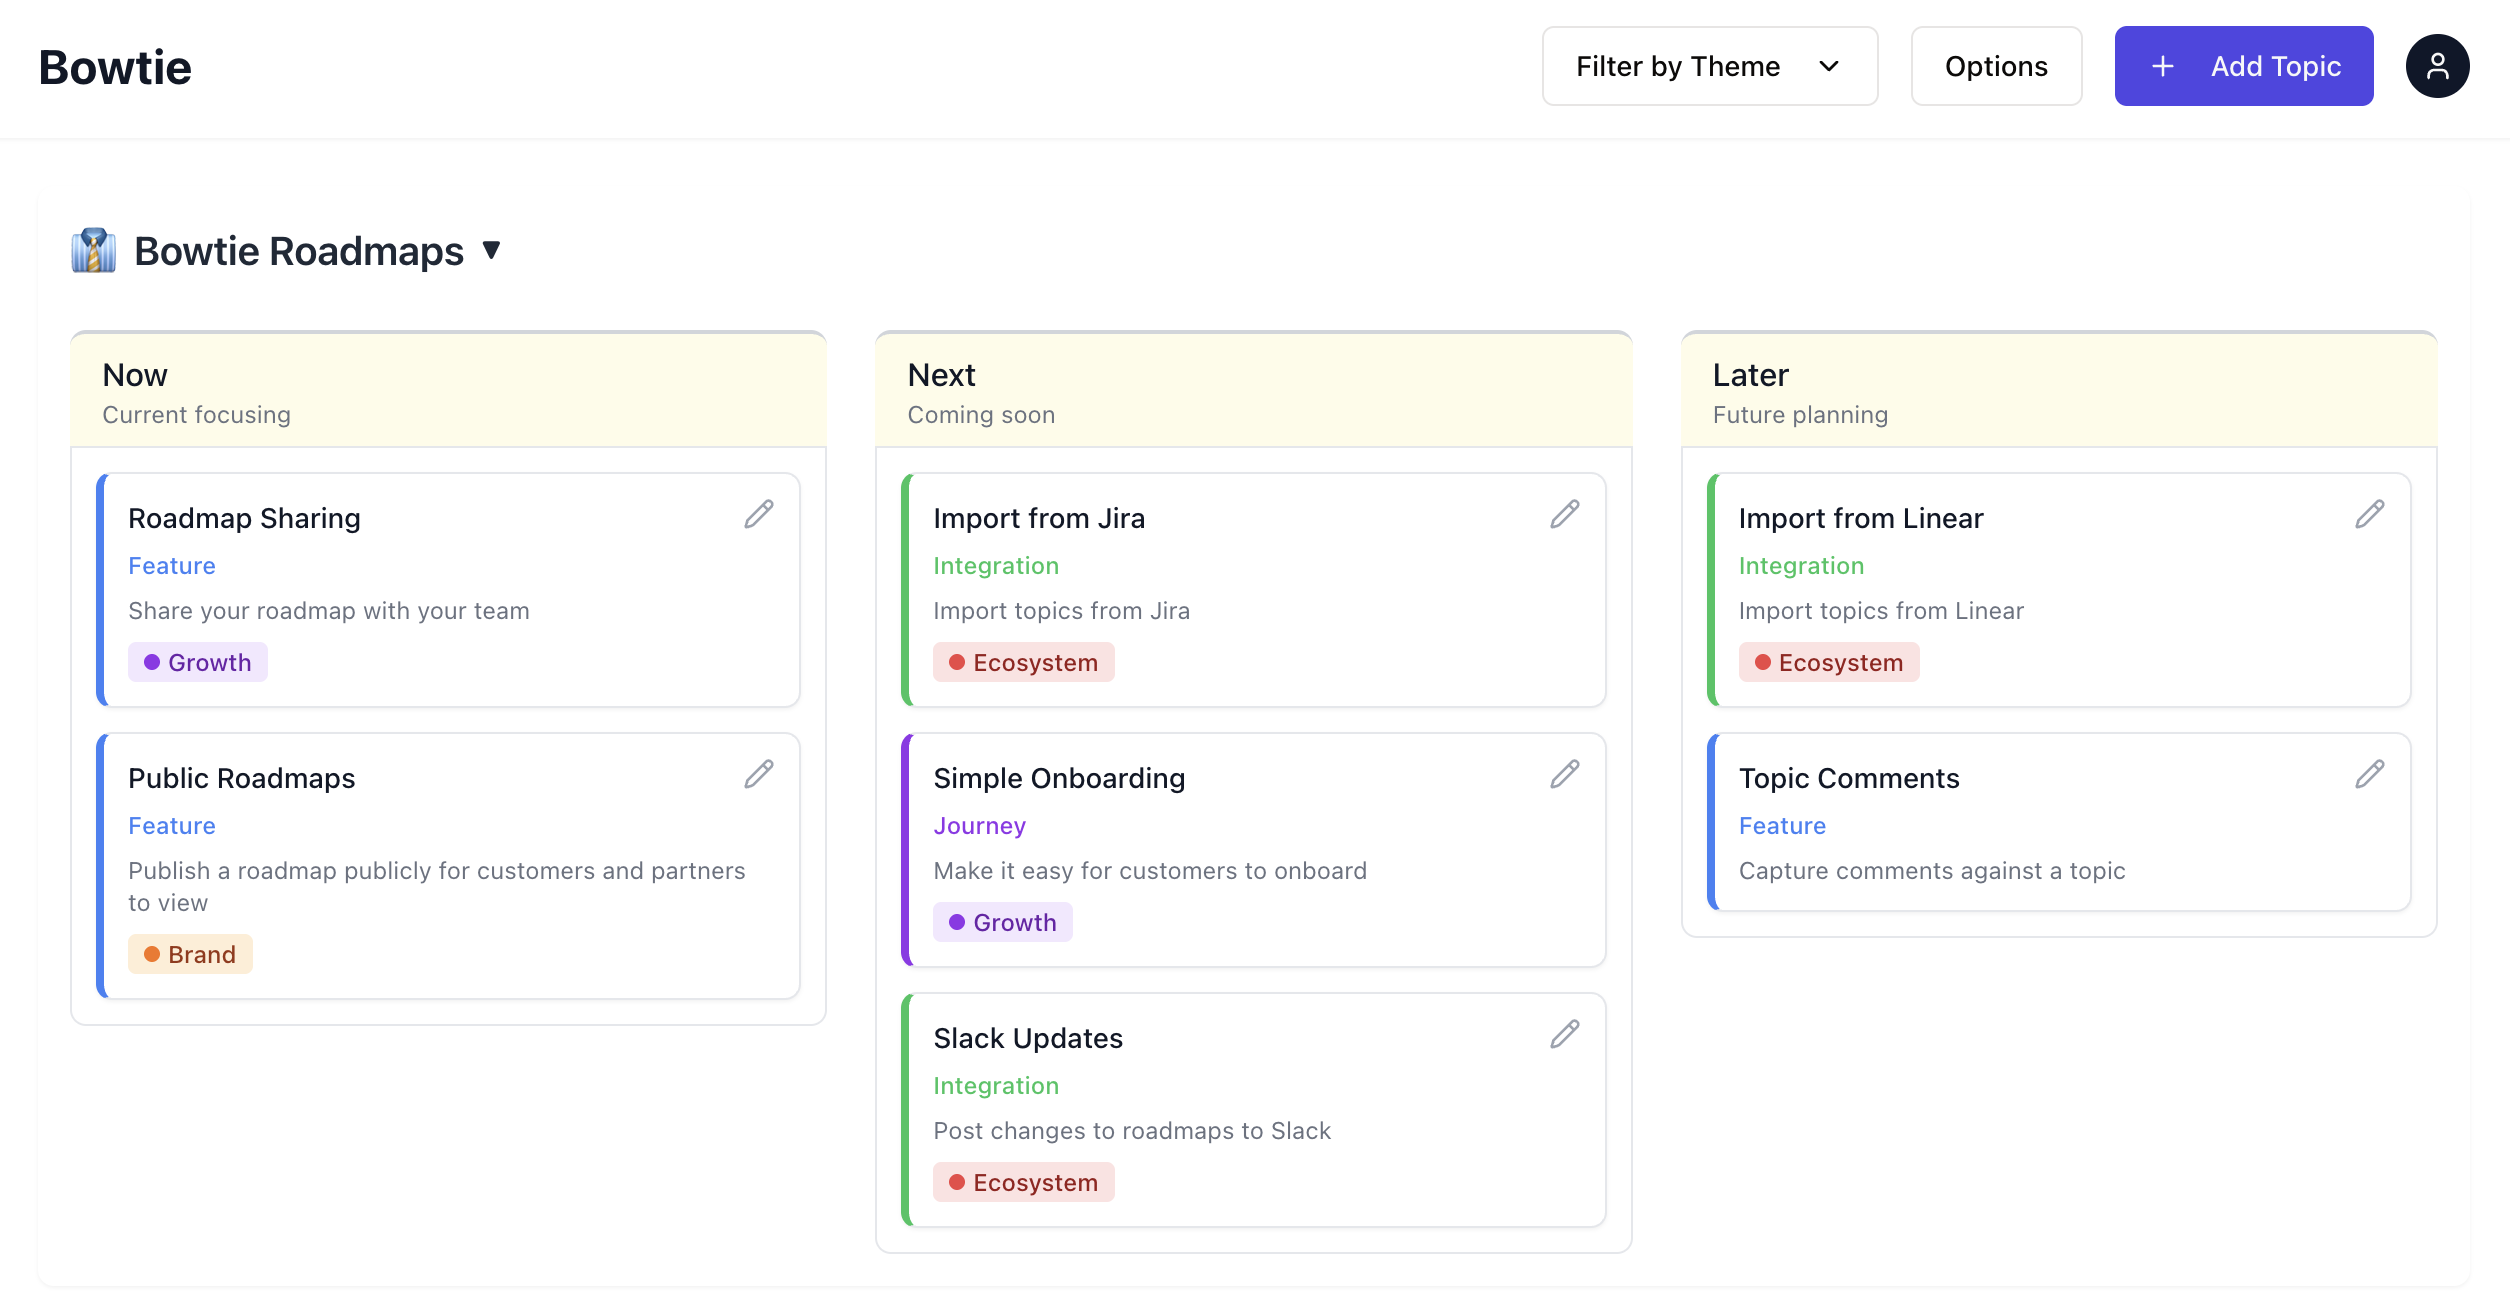Select the Now column header
Image resolution: width=2510 pixels, height=1314 pixels.
pyautogui.click(x=135, y=375)
